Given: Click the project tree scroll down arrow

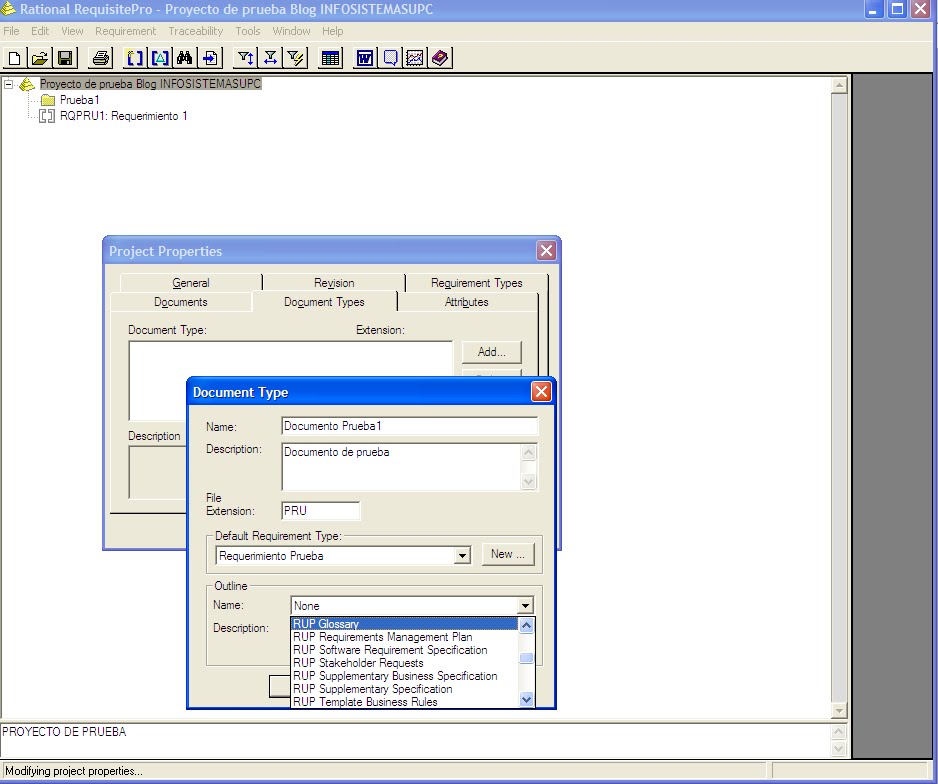Looking at the screenshot, I should [839, 710].
